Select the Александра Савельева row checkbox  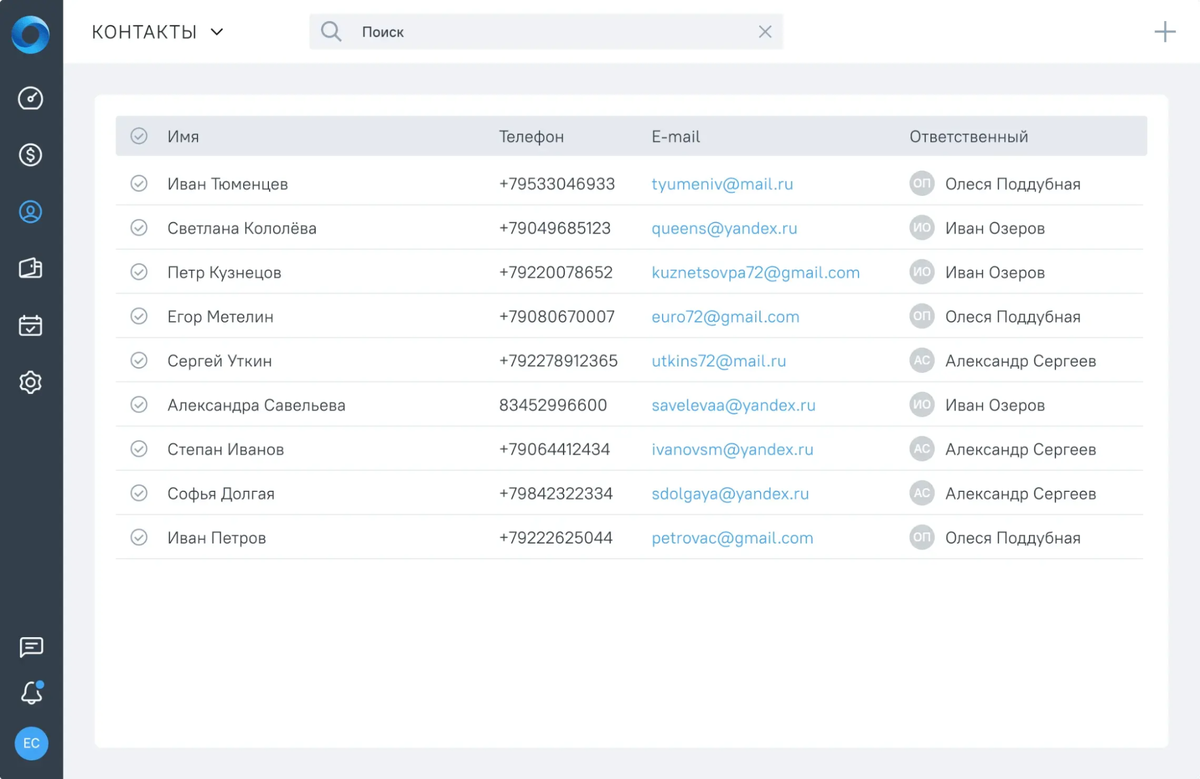point(139,405)
